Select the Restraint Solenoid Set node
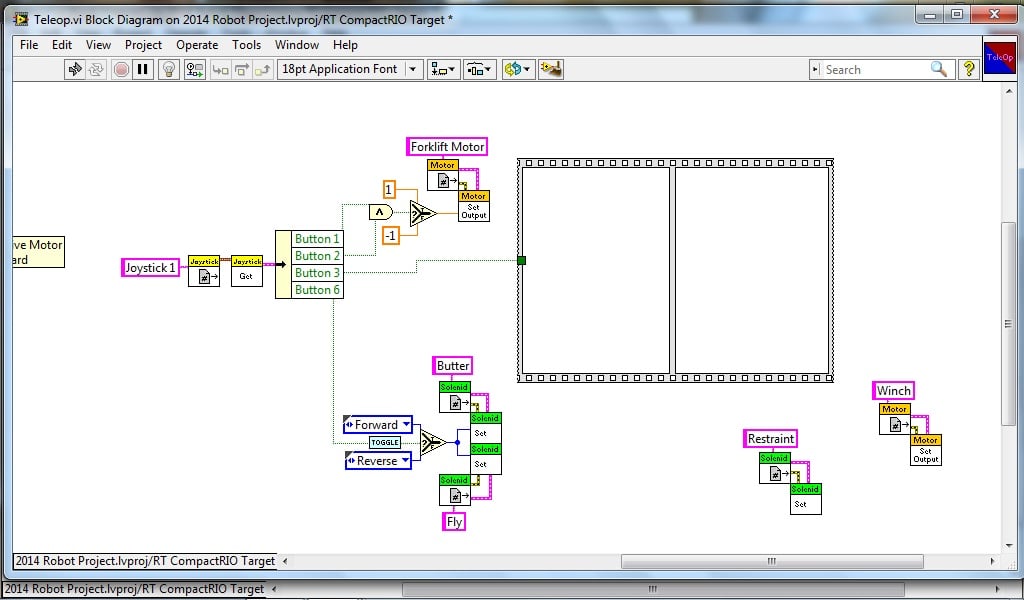 click(806, 499)
